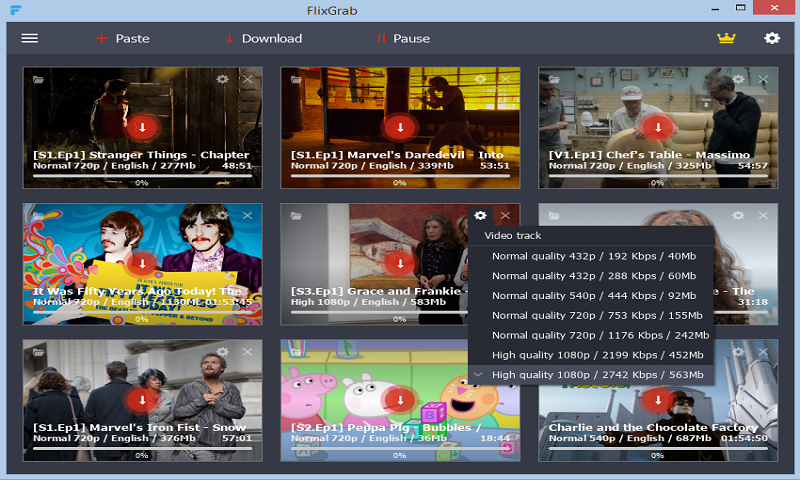Pick High quality 1080p / 2199 Kbps / 452Mb

pyautogui.click(x=591, y=355)
